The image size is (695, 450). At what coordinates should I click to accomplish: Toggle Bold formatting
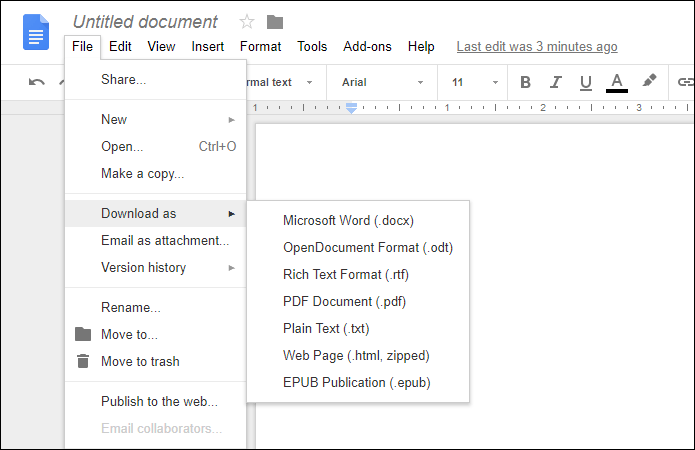[x=525, y=82]
